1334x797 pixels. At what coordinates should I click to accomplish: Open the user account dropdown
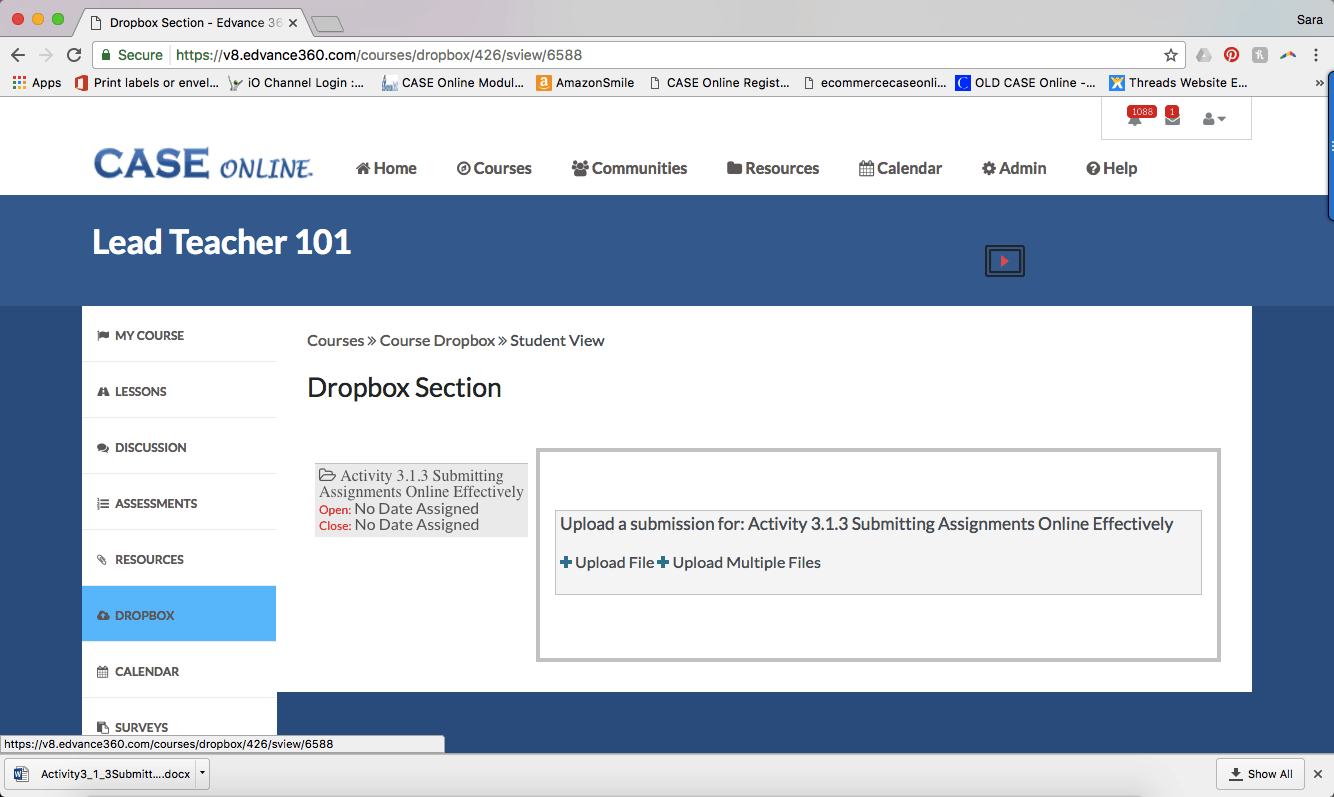click(1214, 119)
